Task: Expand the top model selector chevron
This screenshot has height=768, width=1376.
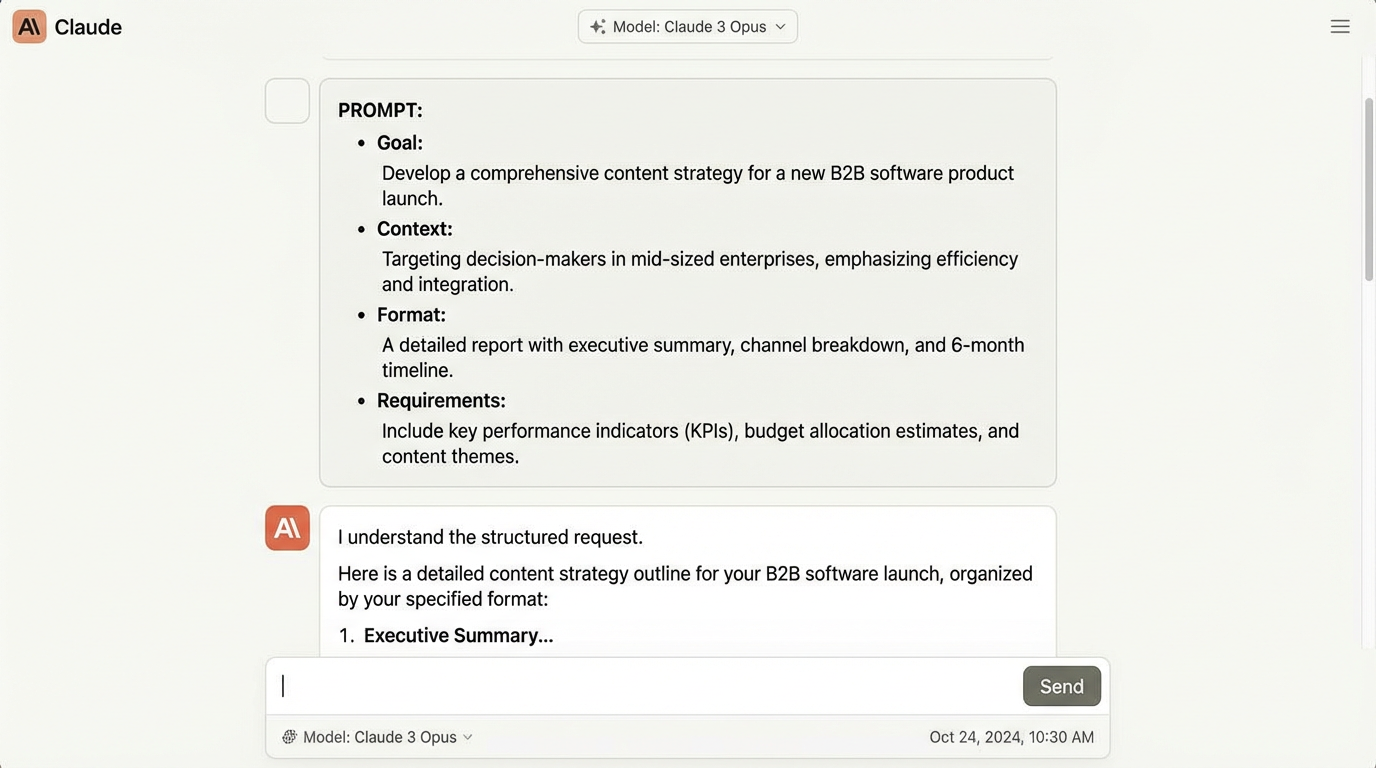Action: tap(780, 27)
